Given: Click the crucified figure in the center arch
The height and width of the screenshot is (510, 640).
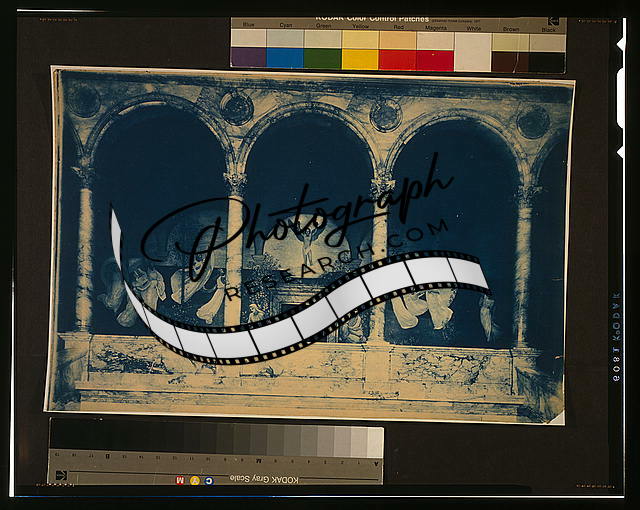Looking at the screenshot, I should coord(310,238).
